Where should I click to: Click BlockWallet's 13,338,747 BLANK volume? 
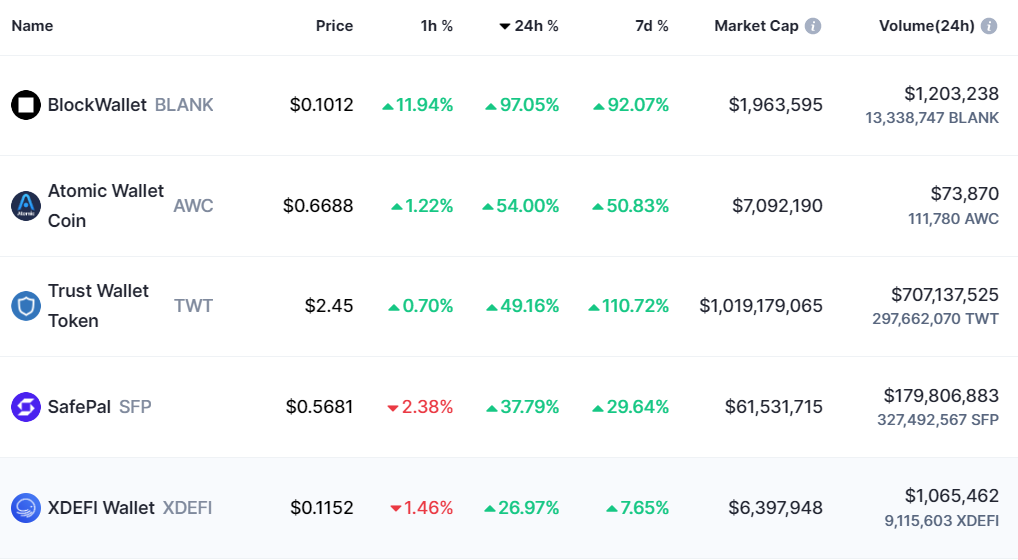932,118
